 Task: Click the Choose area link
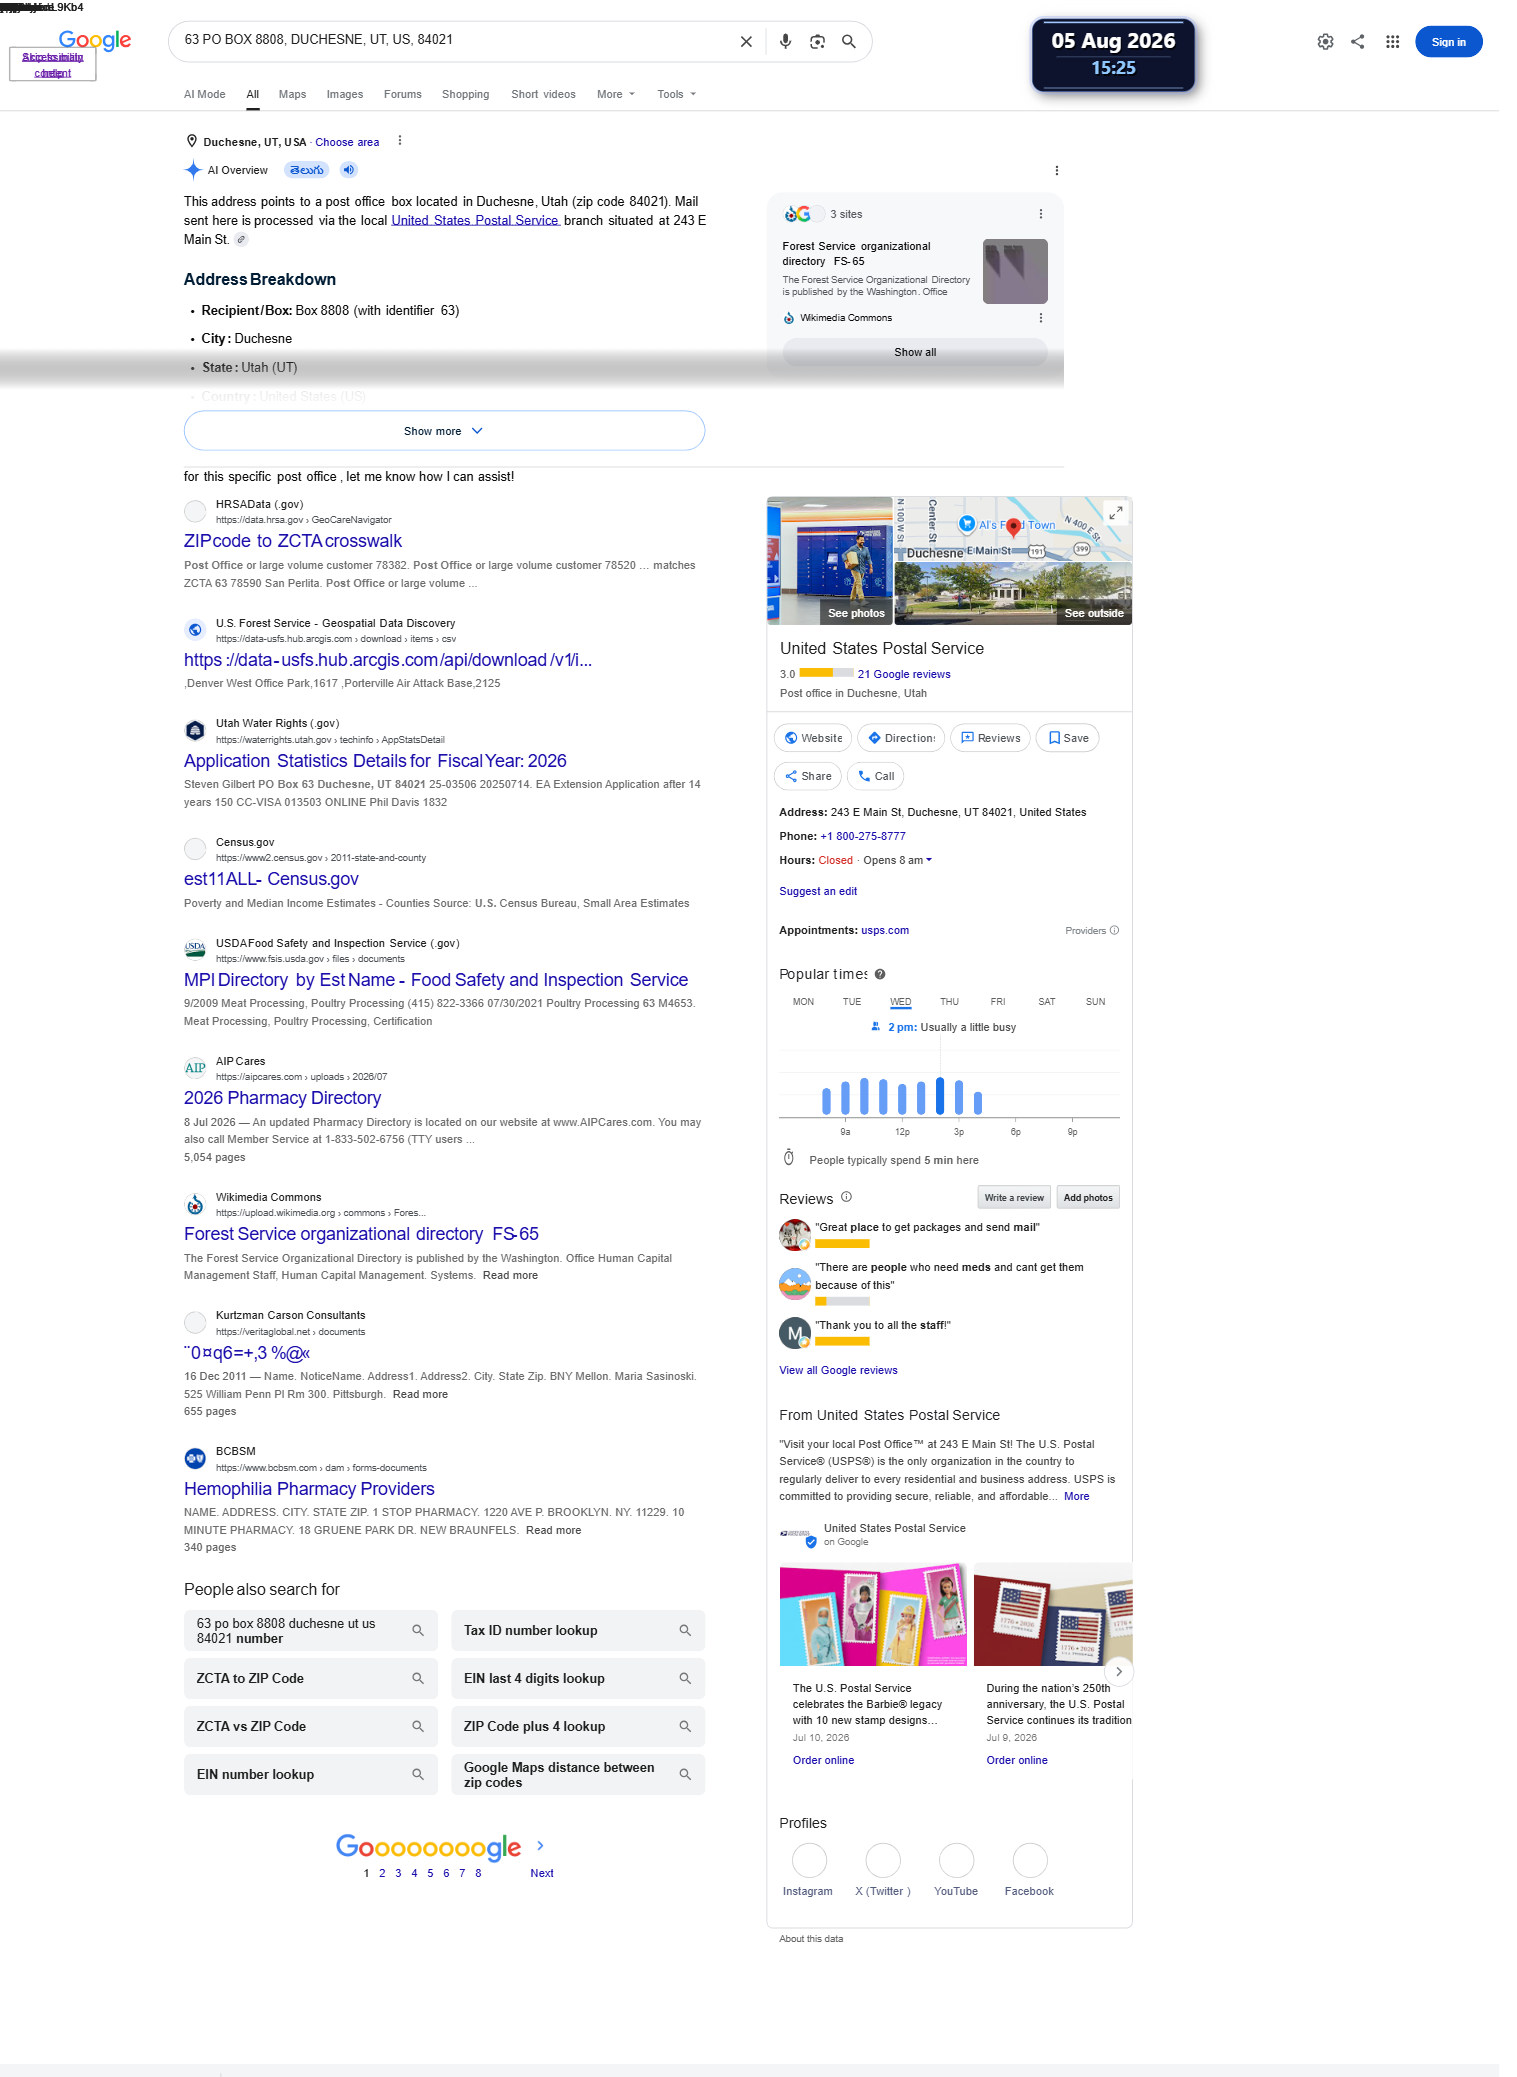(347, 142)
